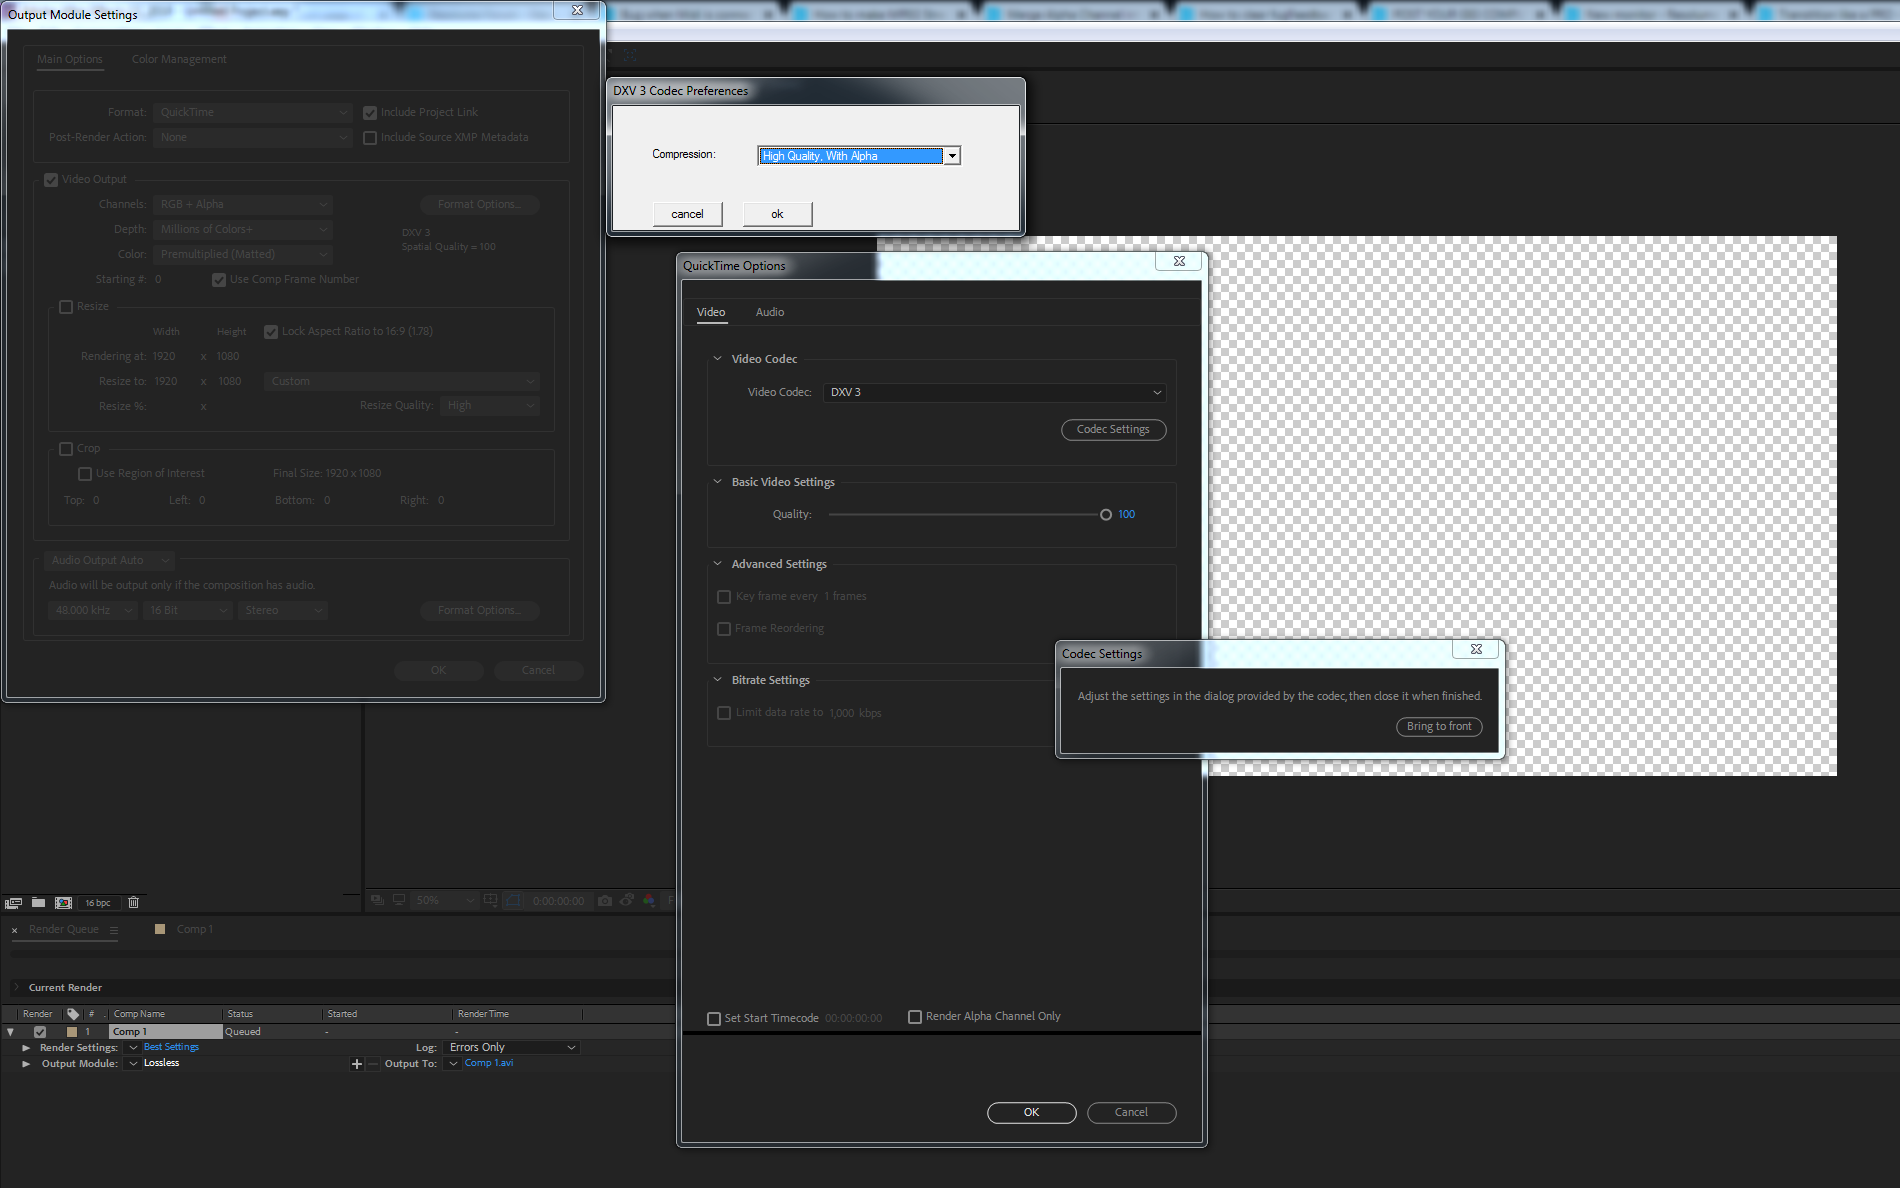Open the Video Codec DXV 3 dropdown
Screen dimensions: 1900x1188
pos(994,393)
